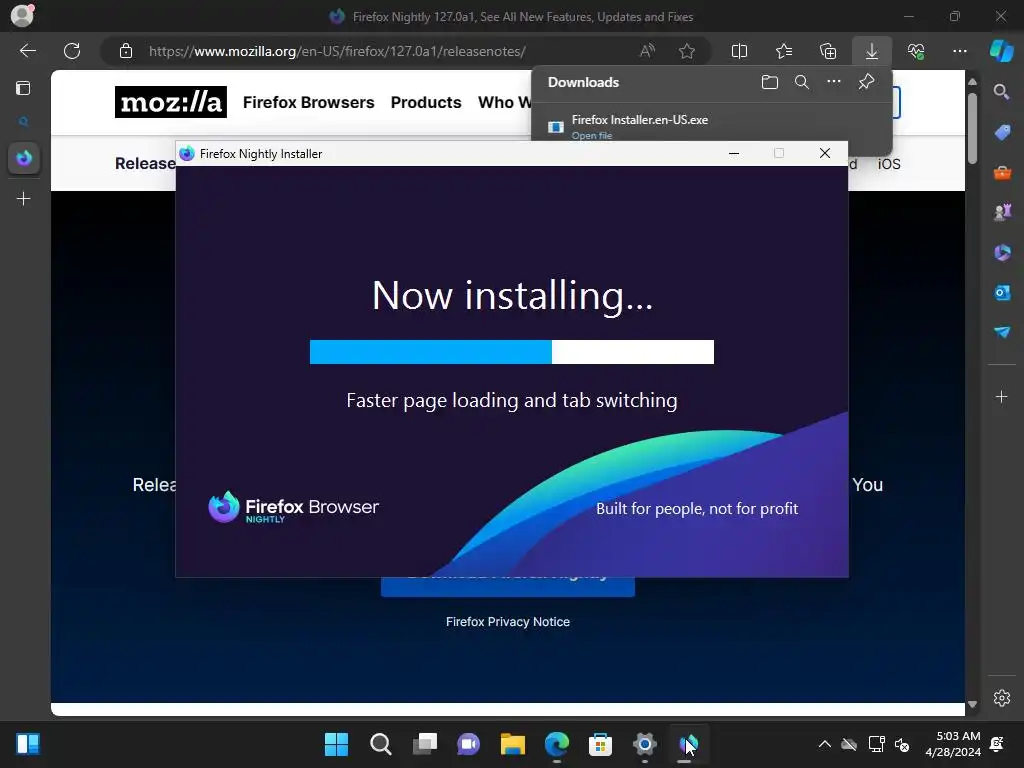Click the installer progress bar

point(511,352)
